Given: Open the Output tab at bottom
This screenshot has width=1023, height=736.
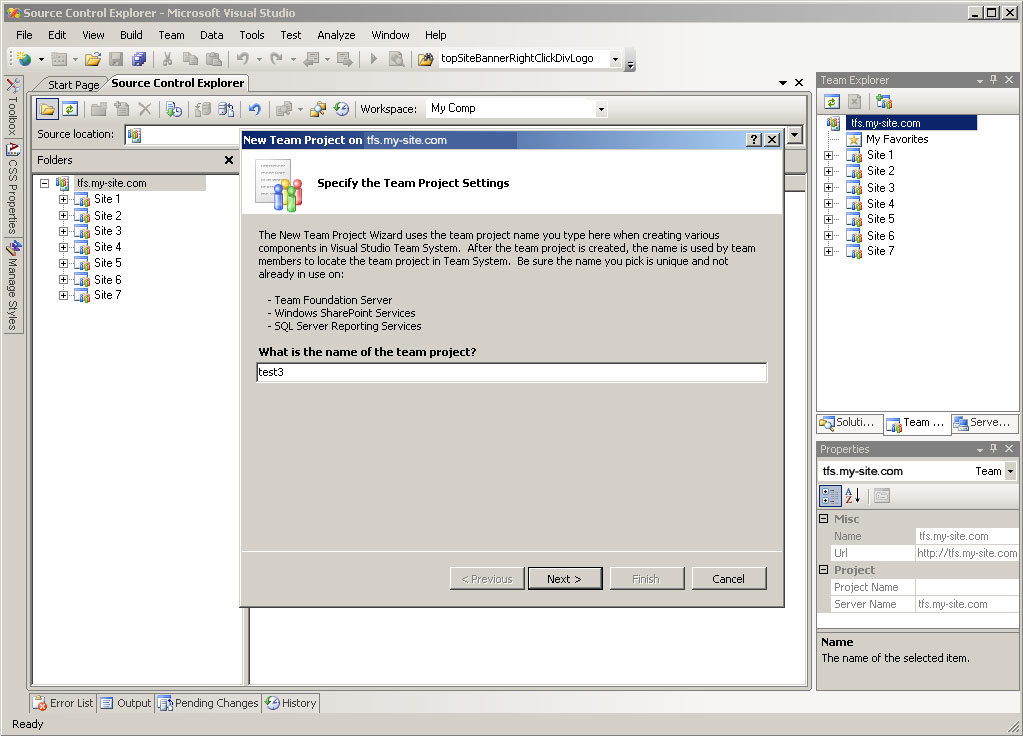Looking at the screenshot, I should click(x=126, y=703).
